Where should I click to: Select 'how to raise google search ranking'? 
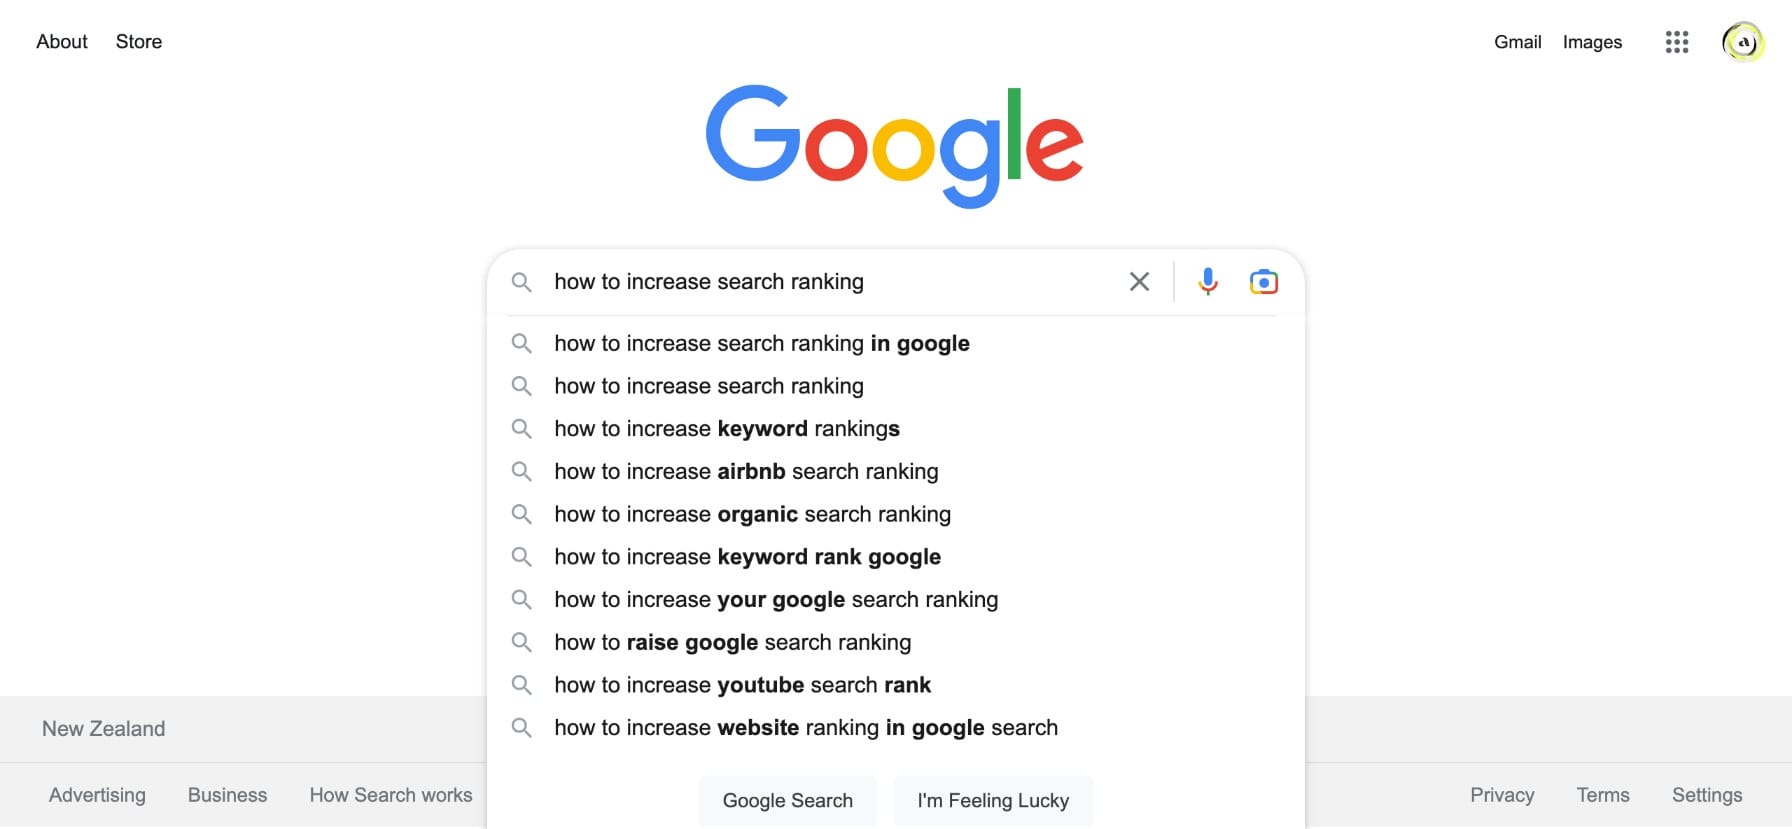[896, 642]
